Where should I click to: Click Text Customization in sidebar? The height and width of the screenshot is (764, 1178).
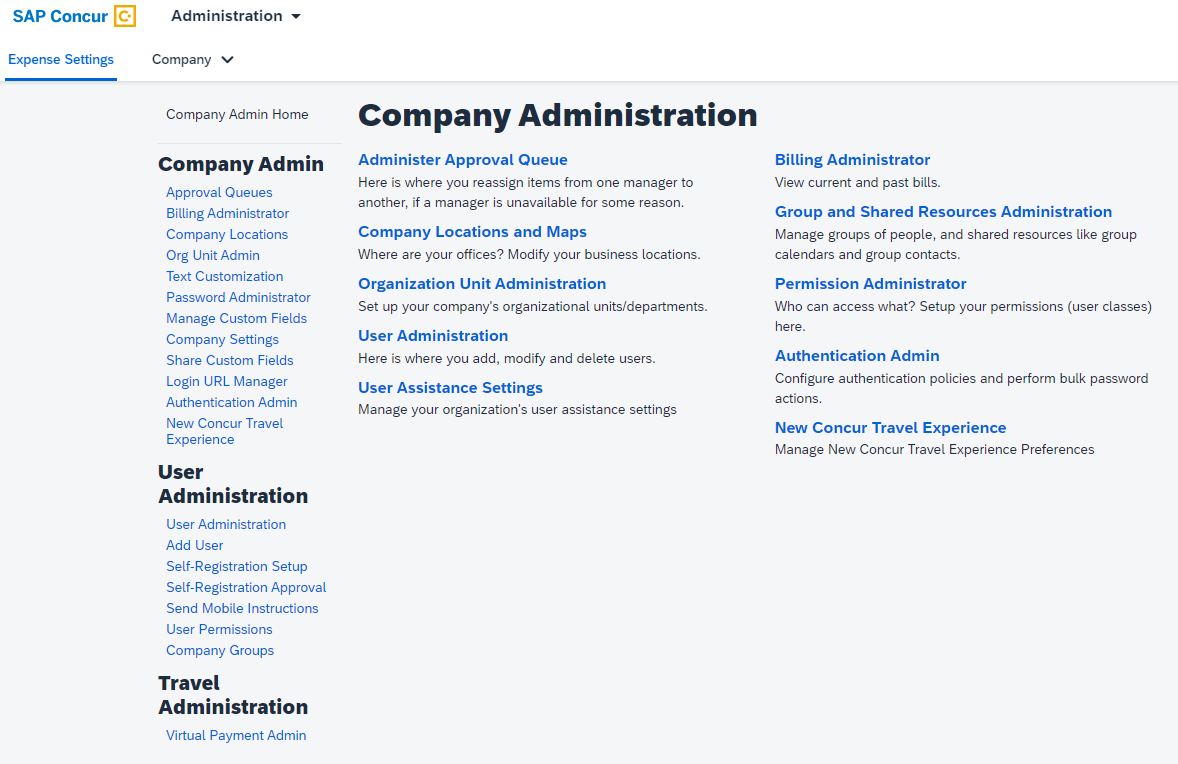224,276
